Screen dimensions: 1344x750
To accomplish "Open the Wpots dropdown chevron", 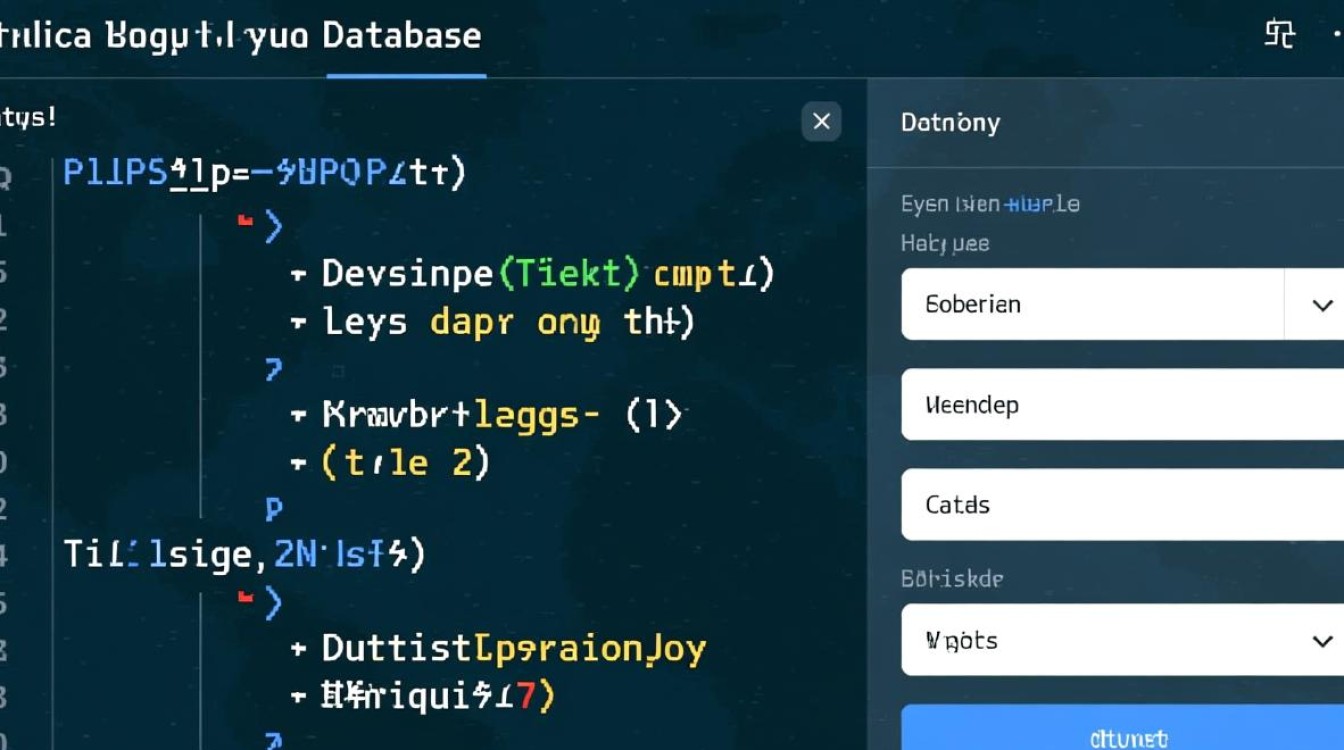I will point(1322,640).
